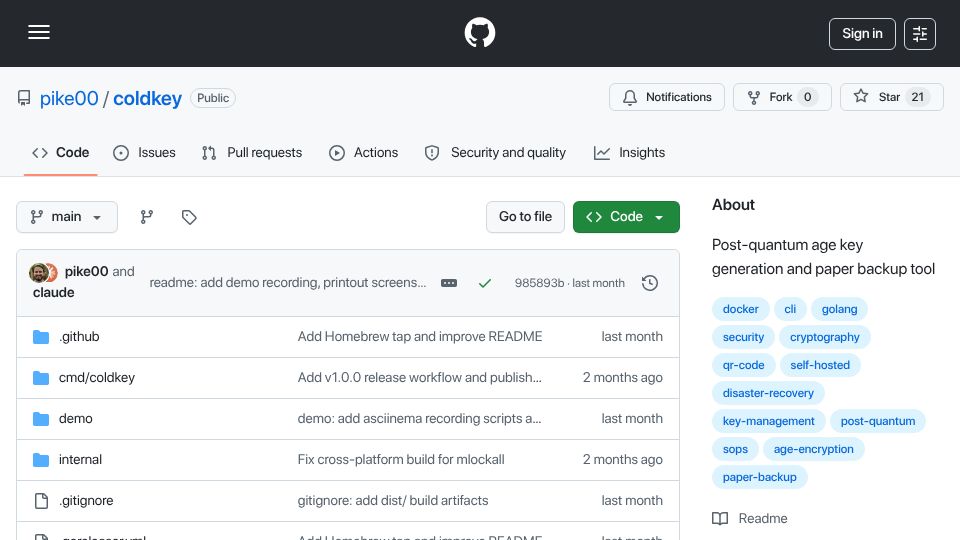Click the folder icon beside cmd/coldkey

pos(41,378)
